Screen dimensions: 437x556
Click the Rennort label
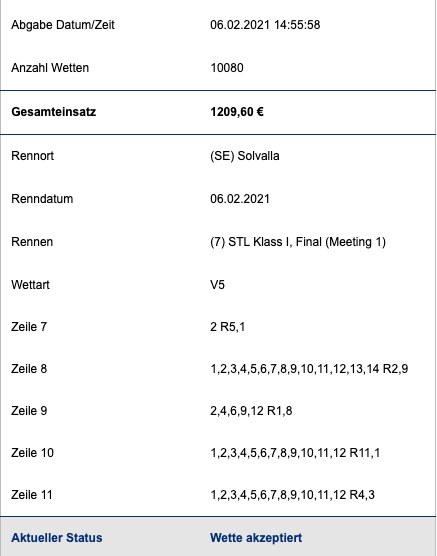[32, 156]
